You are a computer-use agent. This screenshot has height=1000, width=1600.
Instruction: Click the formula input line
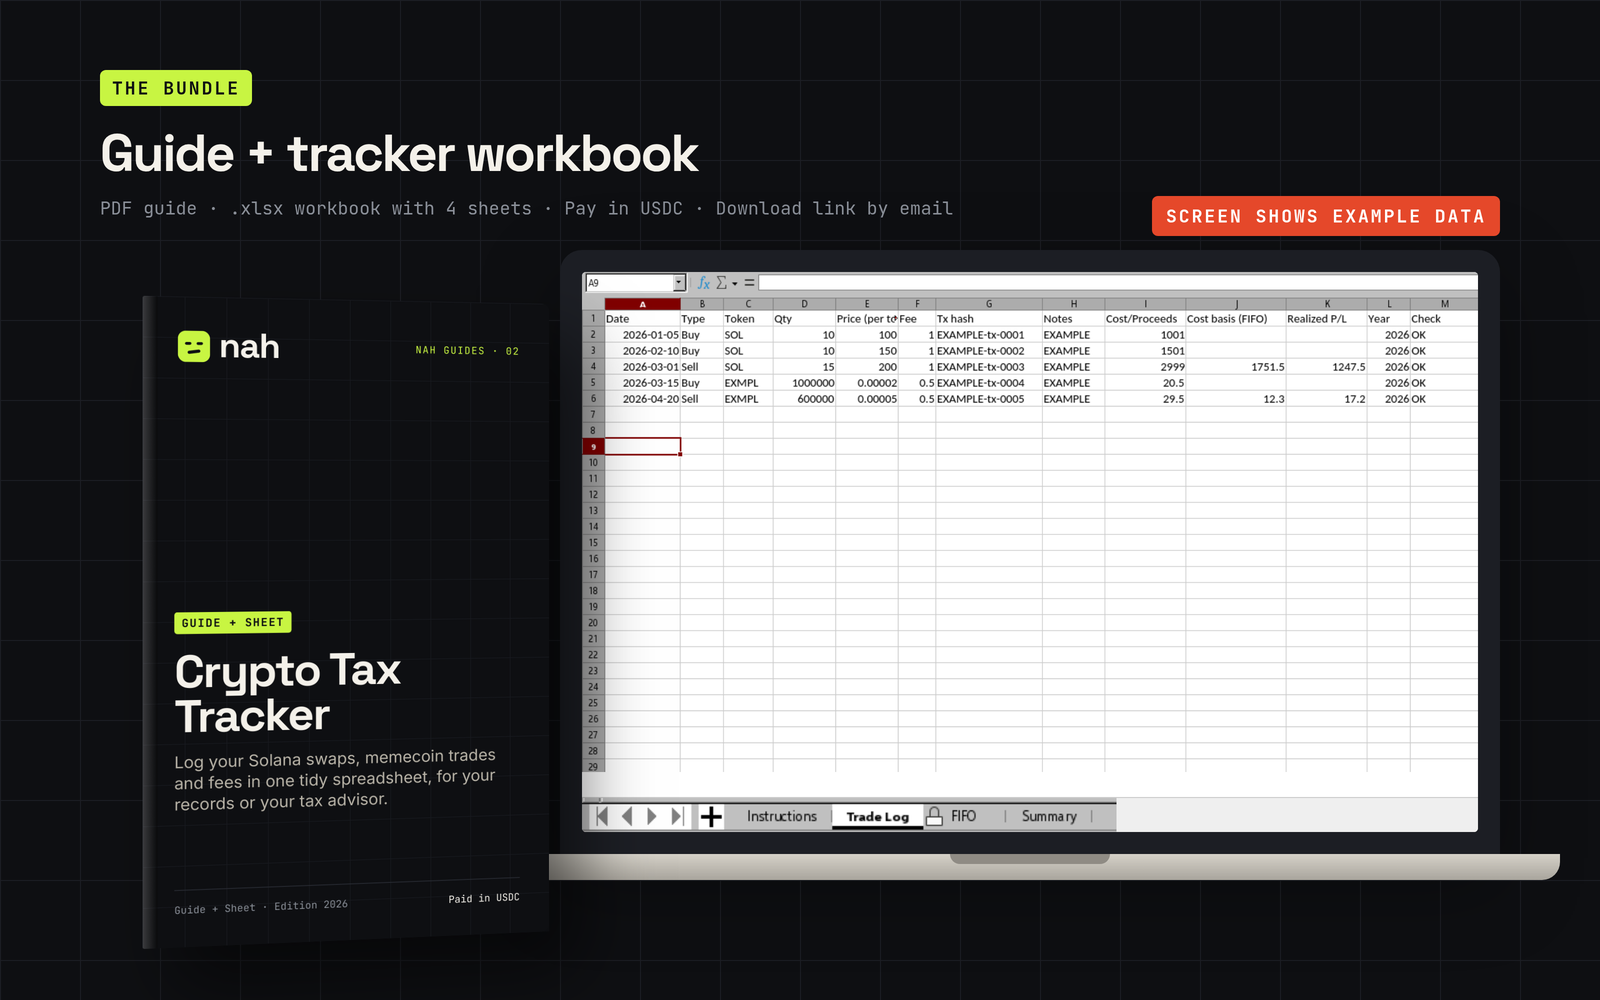tap(1118, 283)
